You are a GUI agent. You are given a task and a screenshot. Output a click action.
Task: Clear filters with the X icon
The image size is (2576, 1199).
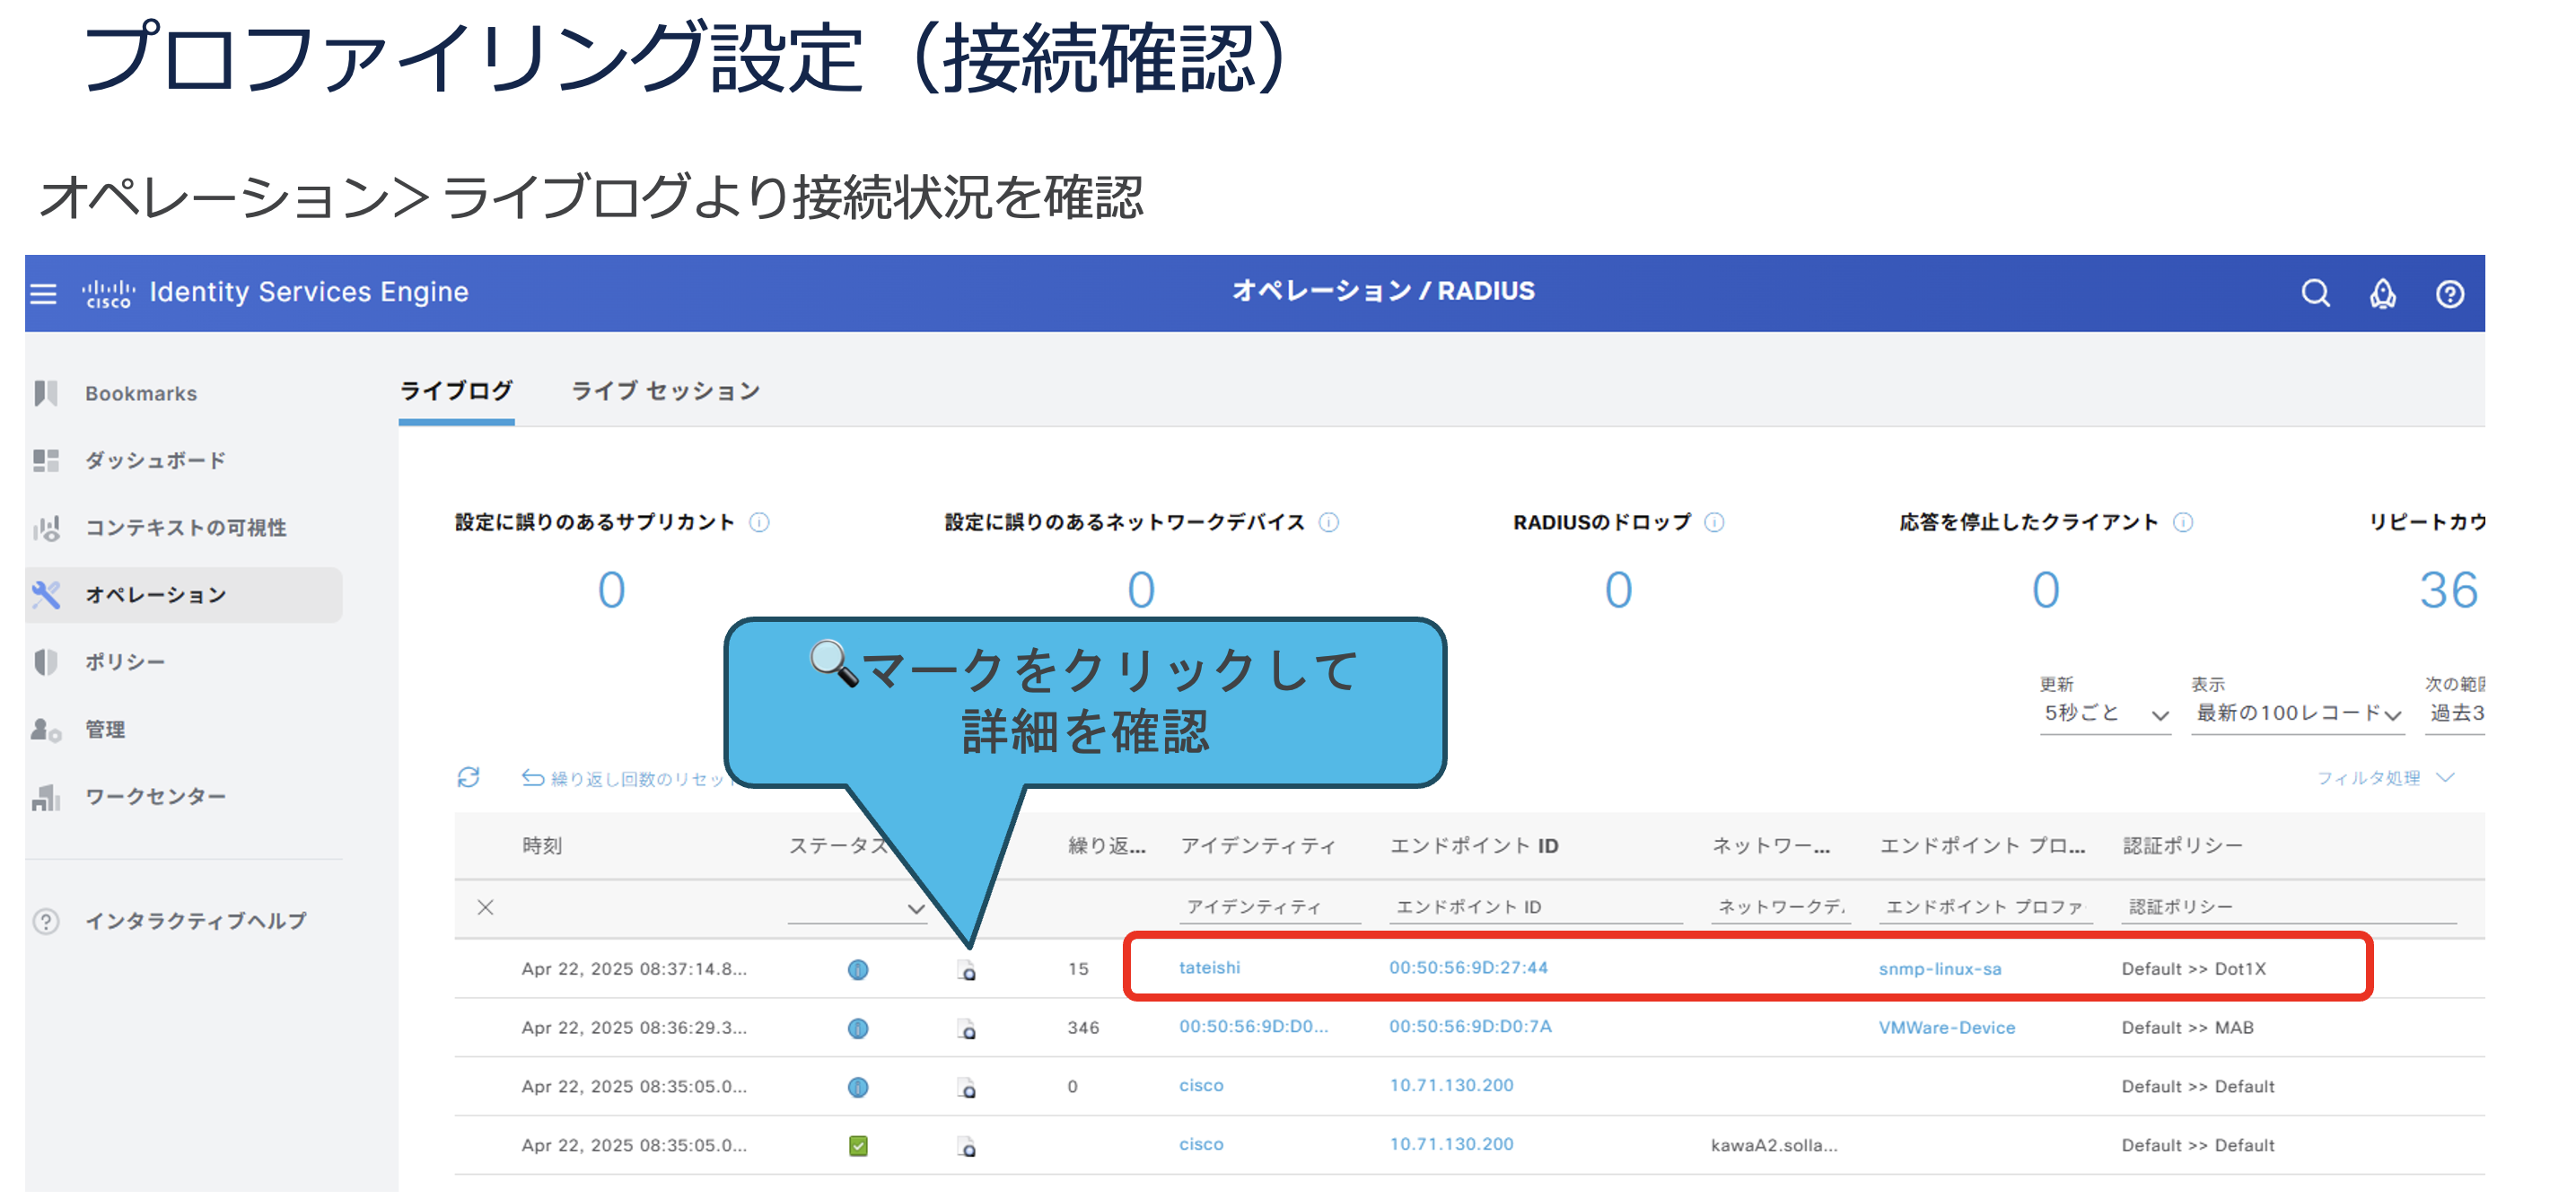pos(485,907)
